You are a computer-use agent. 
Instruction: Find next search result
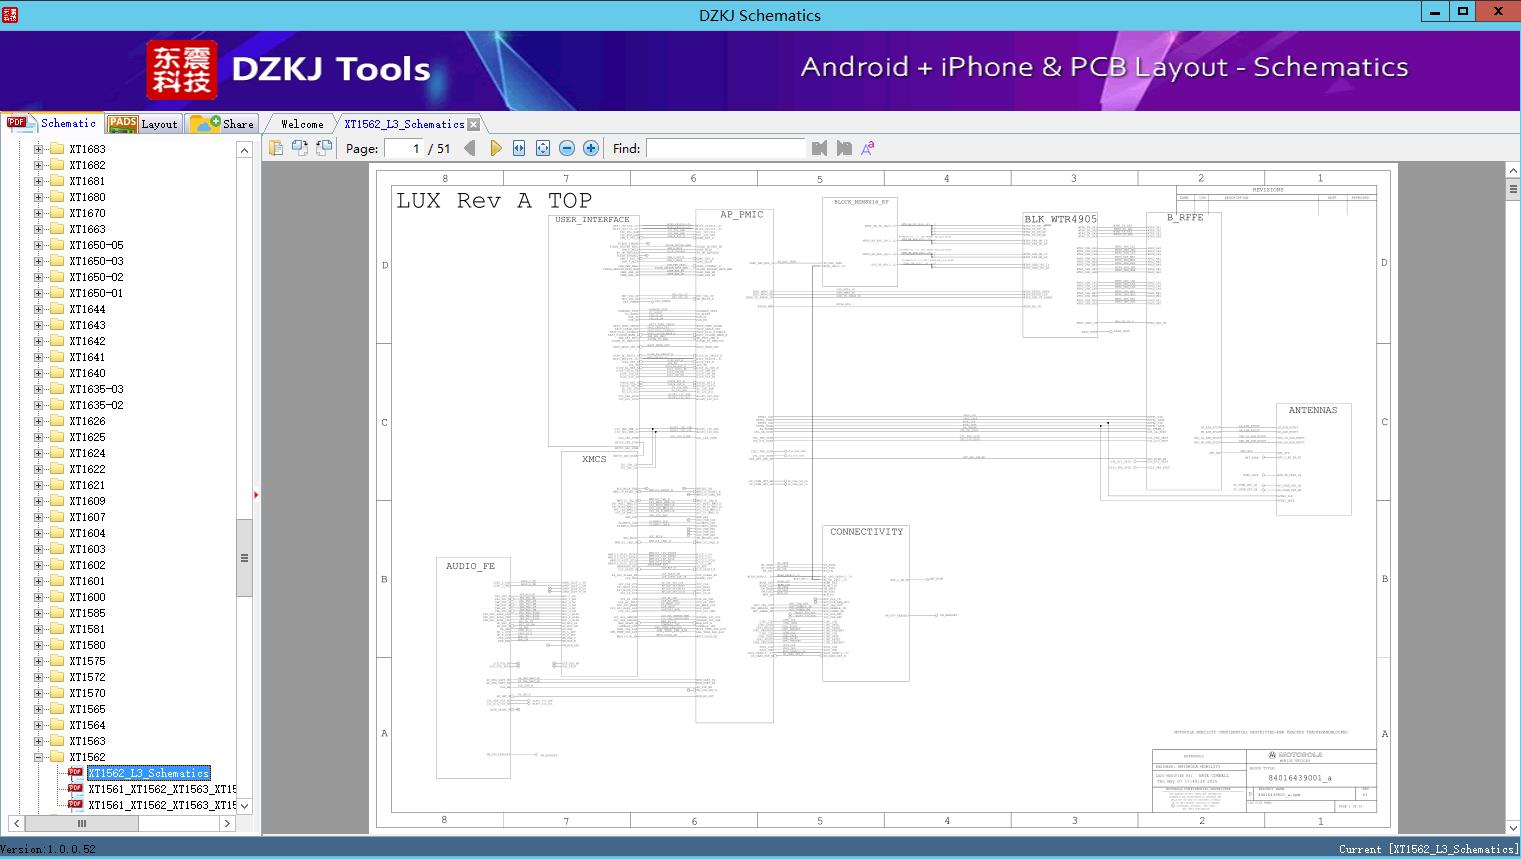(x=844, y=148)
